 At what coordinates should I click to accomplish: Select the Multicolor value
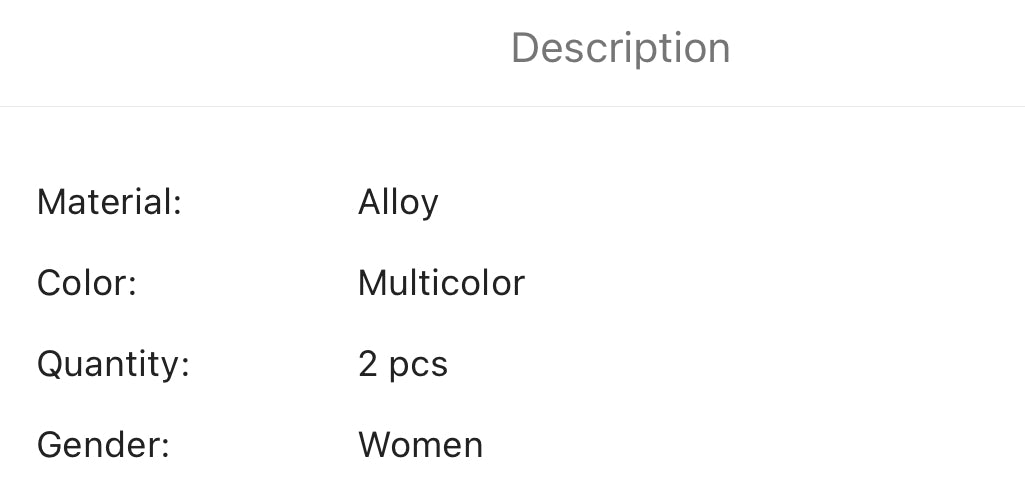(441, 283)
